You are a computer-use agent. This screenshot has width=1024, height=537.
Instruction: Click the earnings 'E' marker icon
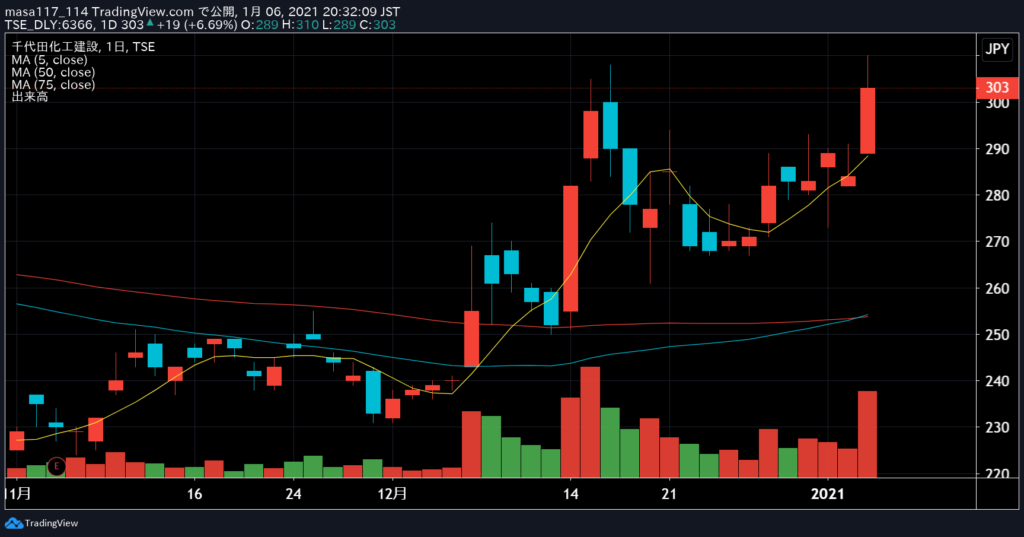click(57, 466)
